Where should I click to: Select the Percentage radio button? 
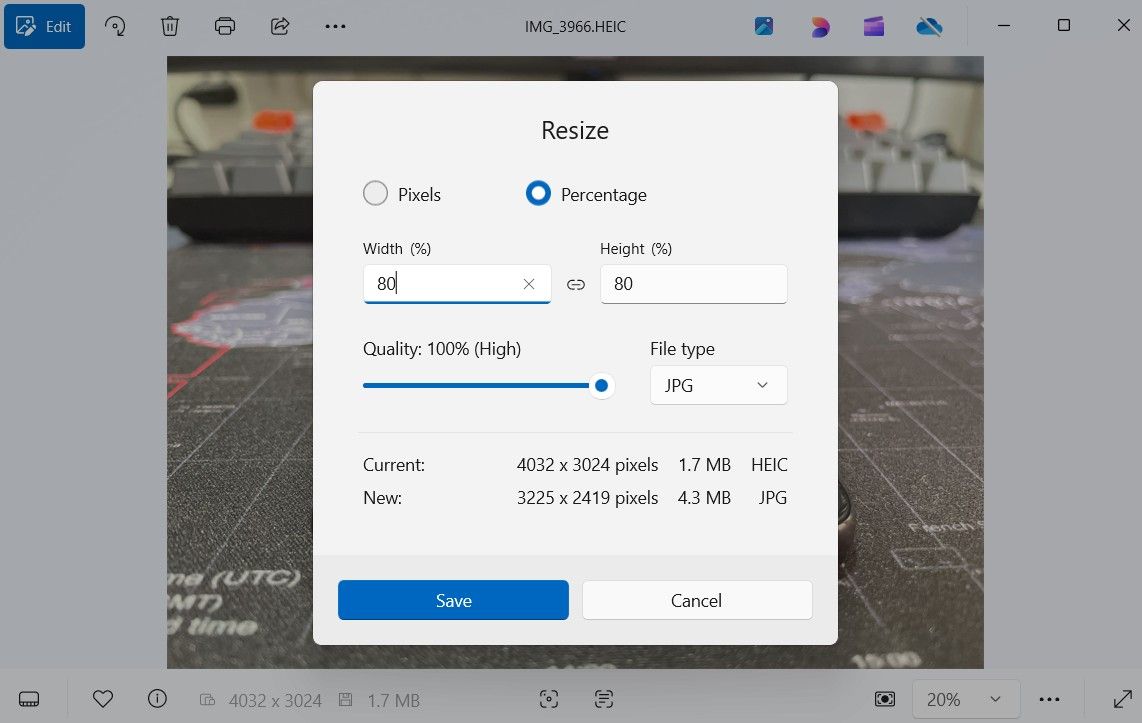pyautogui.click(x=538, y=194)
